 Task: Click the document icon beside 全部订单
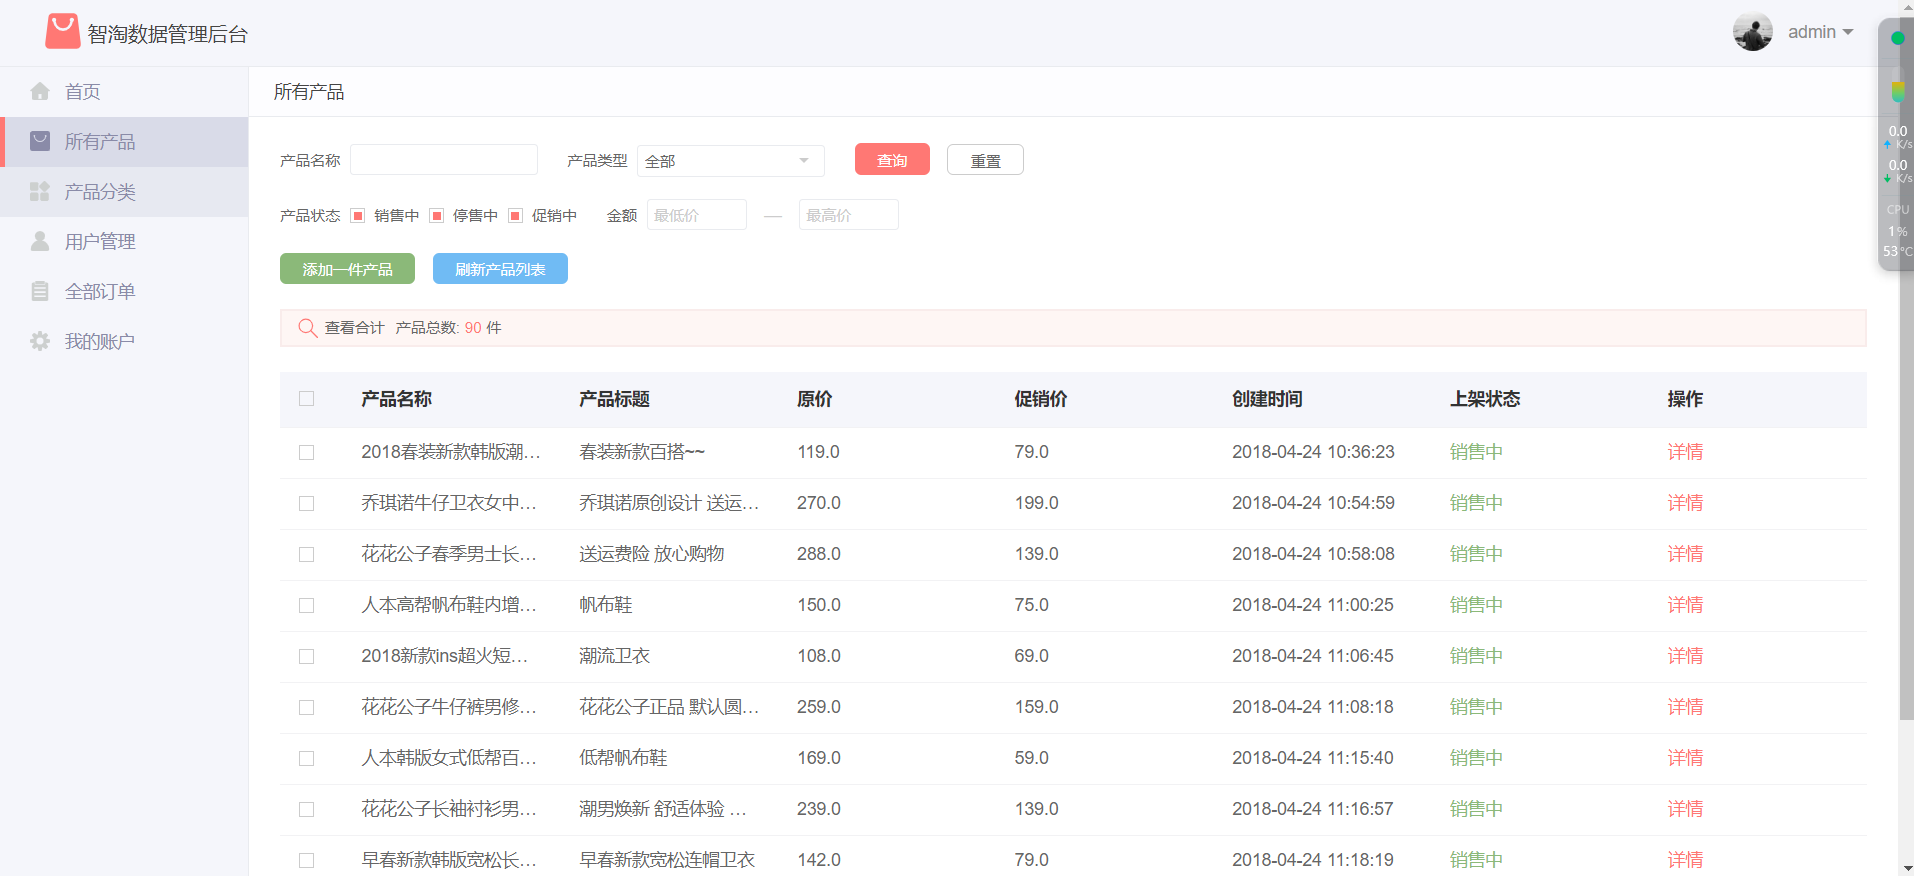coord(40,291)
